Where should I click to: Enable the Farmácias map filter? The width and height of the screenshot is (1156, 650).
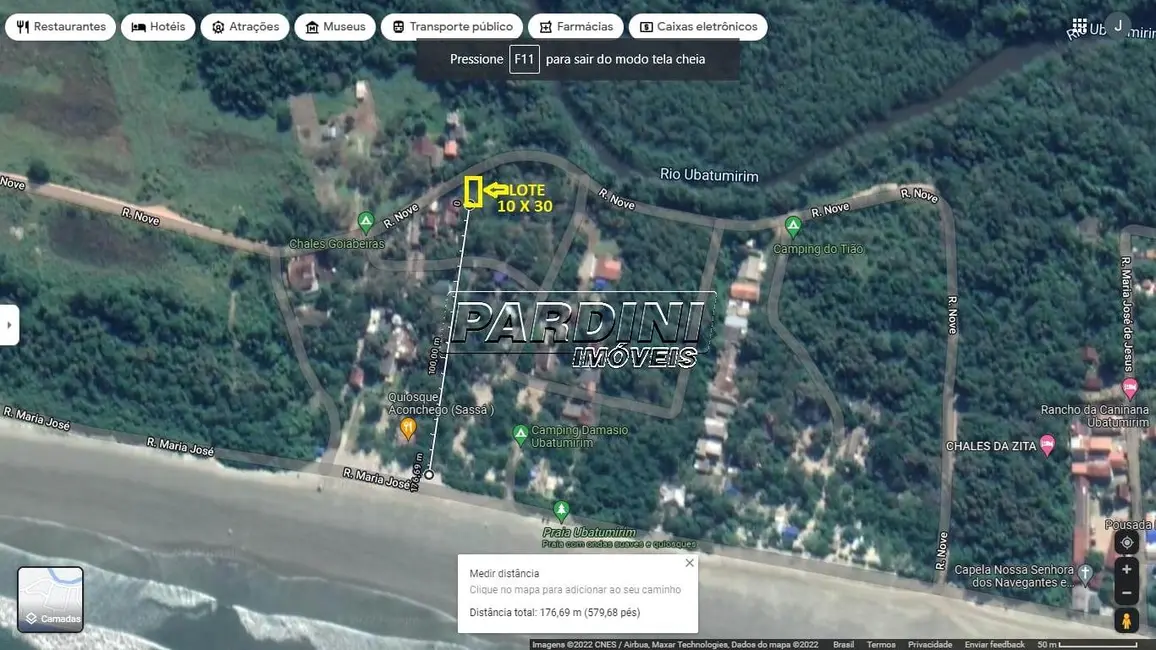pos(575,26)
